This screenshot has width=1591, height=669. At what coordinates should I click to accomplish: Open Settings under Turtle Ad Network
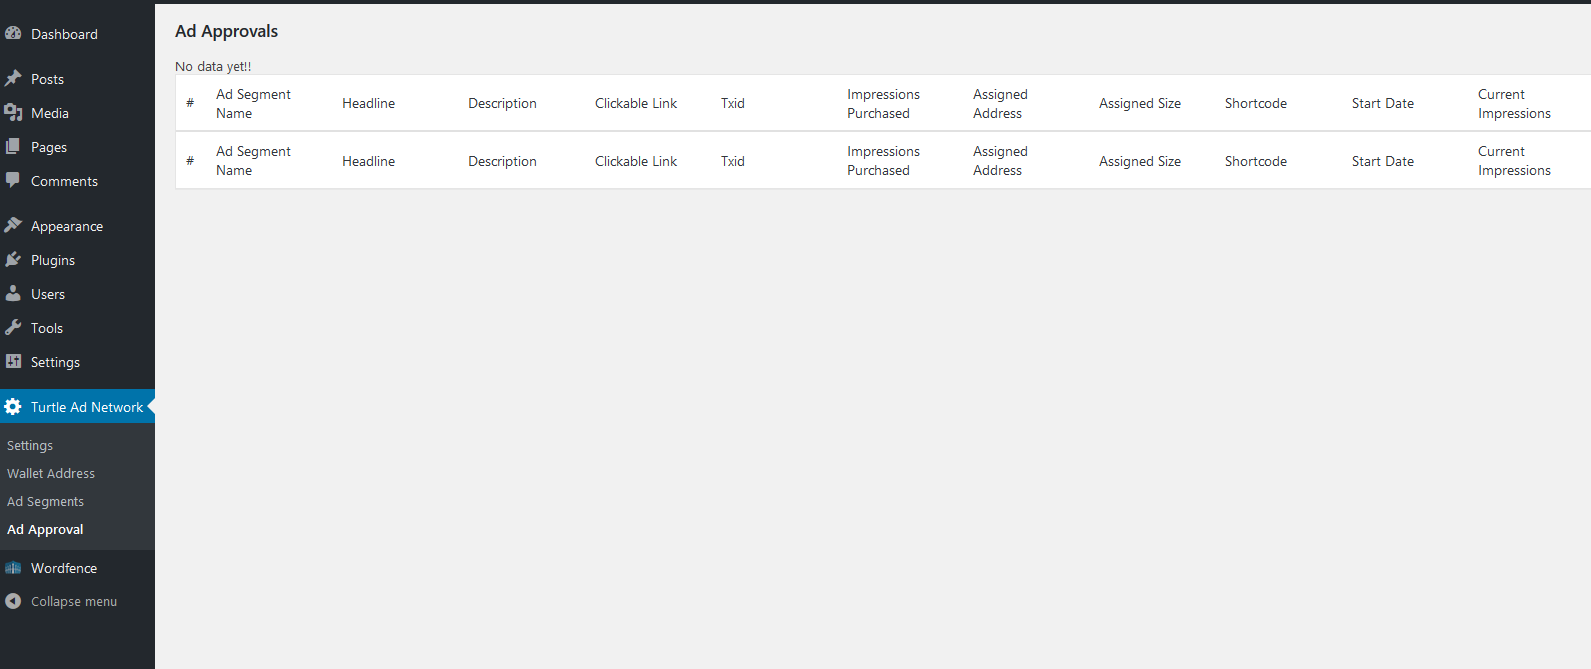click(x=30, y=445)
